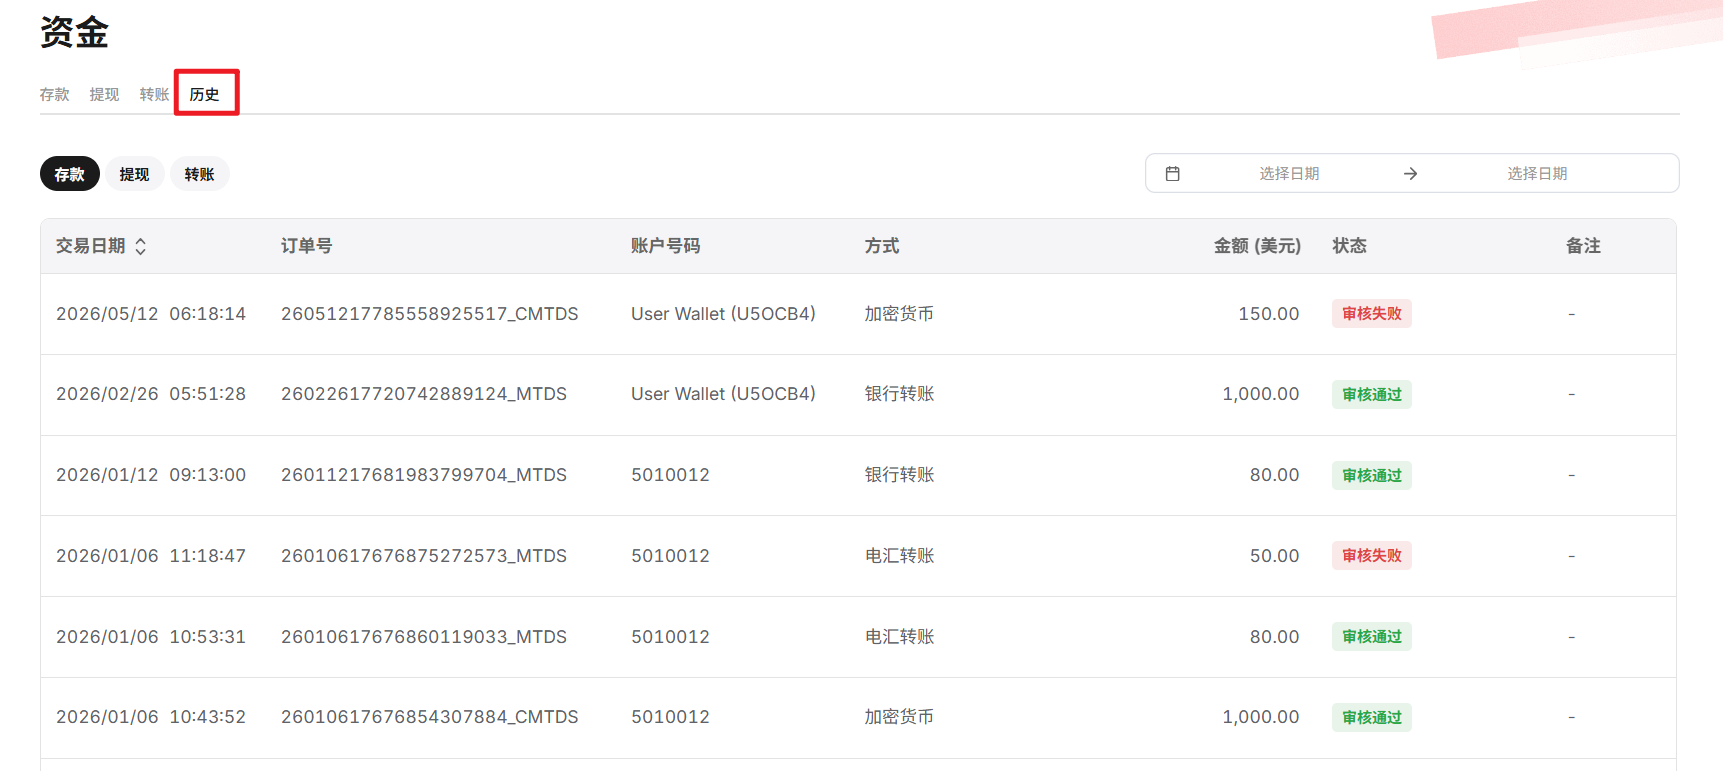This screenshot has height=771, width=1723.
Task: Click the 150.00 amount
Action: click(1269, 314)
